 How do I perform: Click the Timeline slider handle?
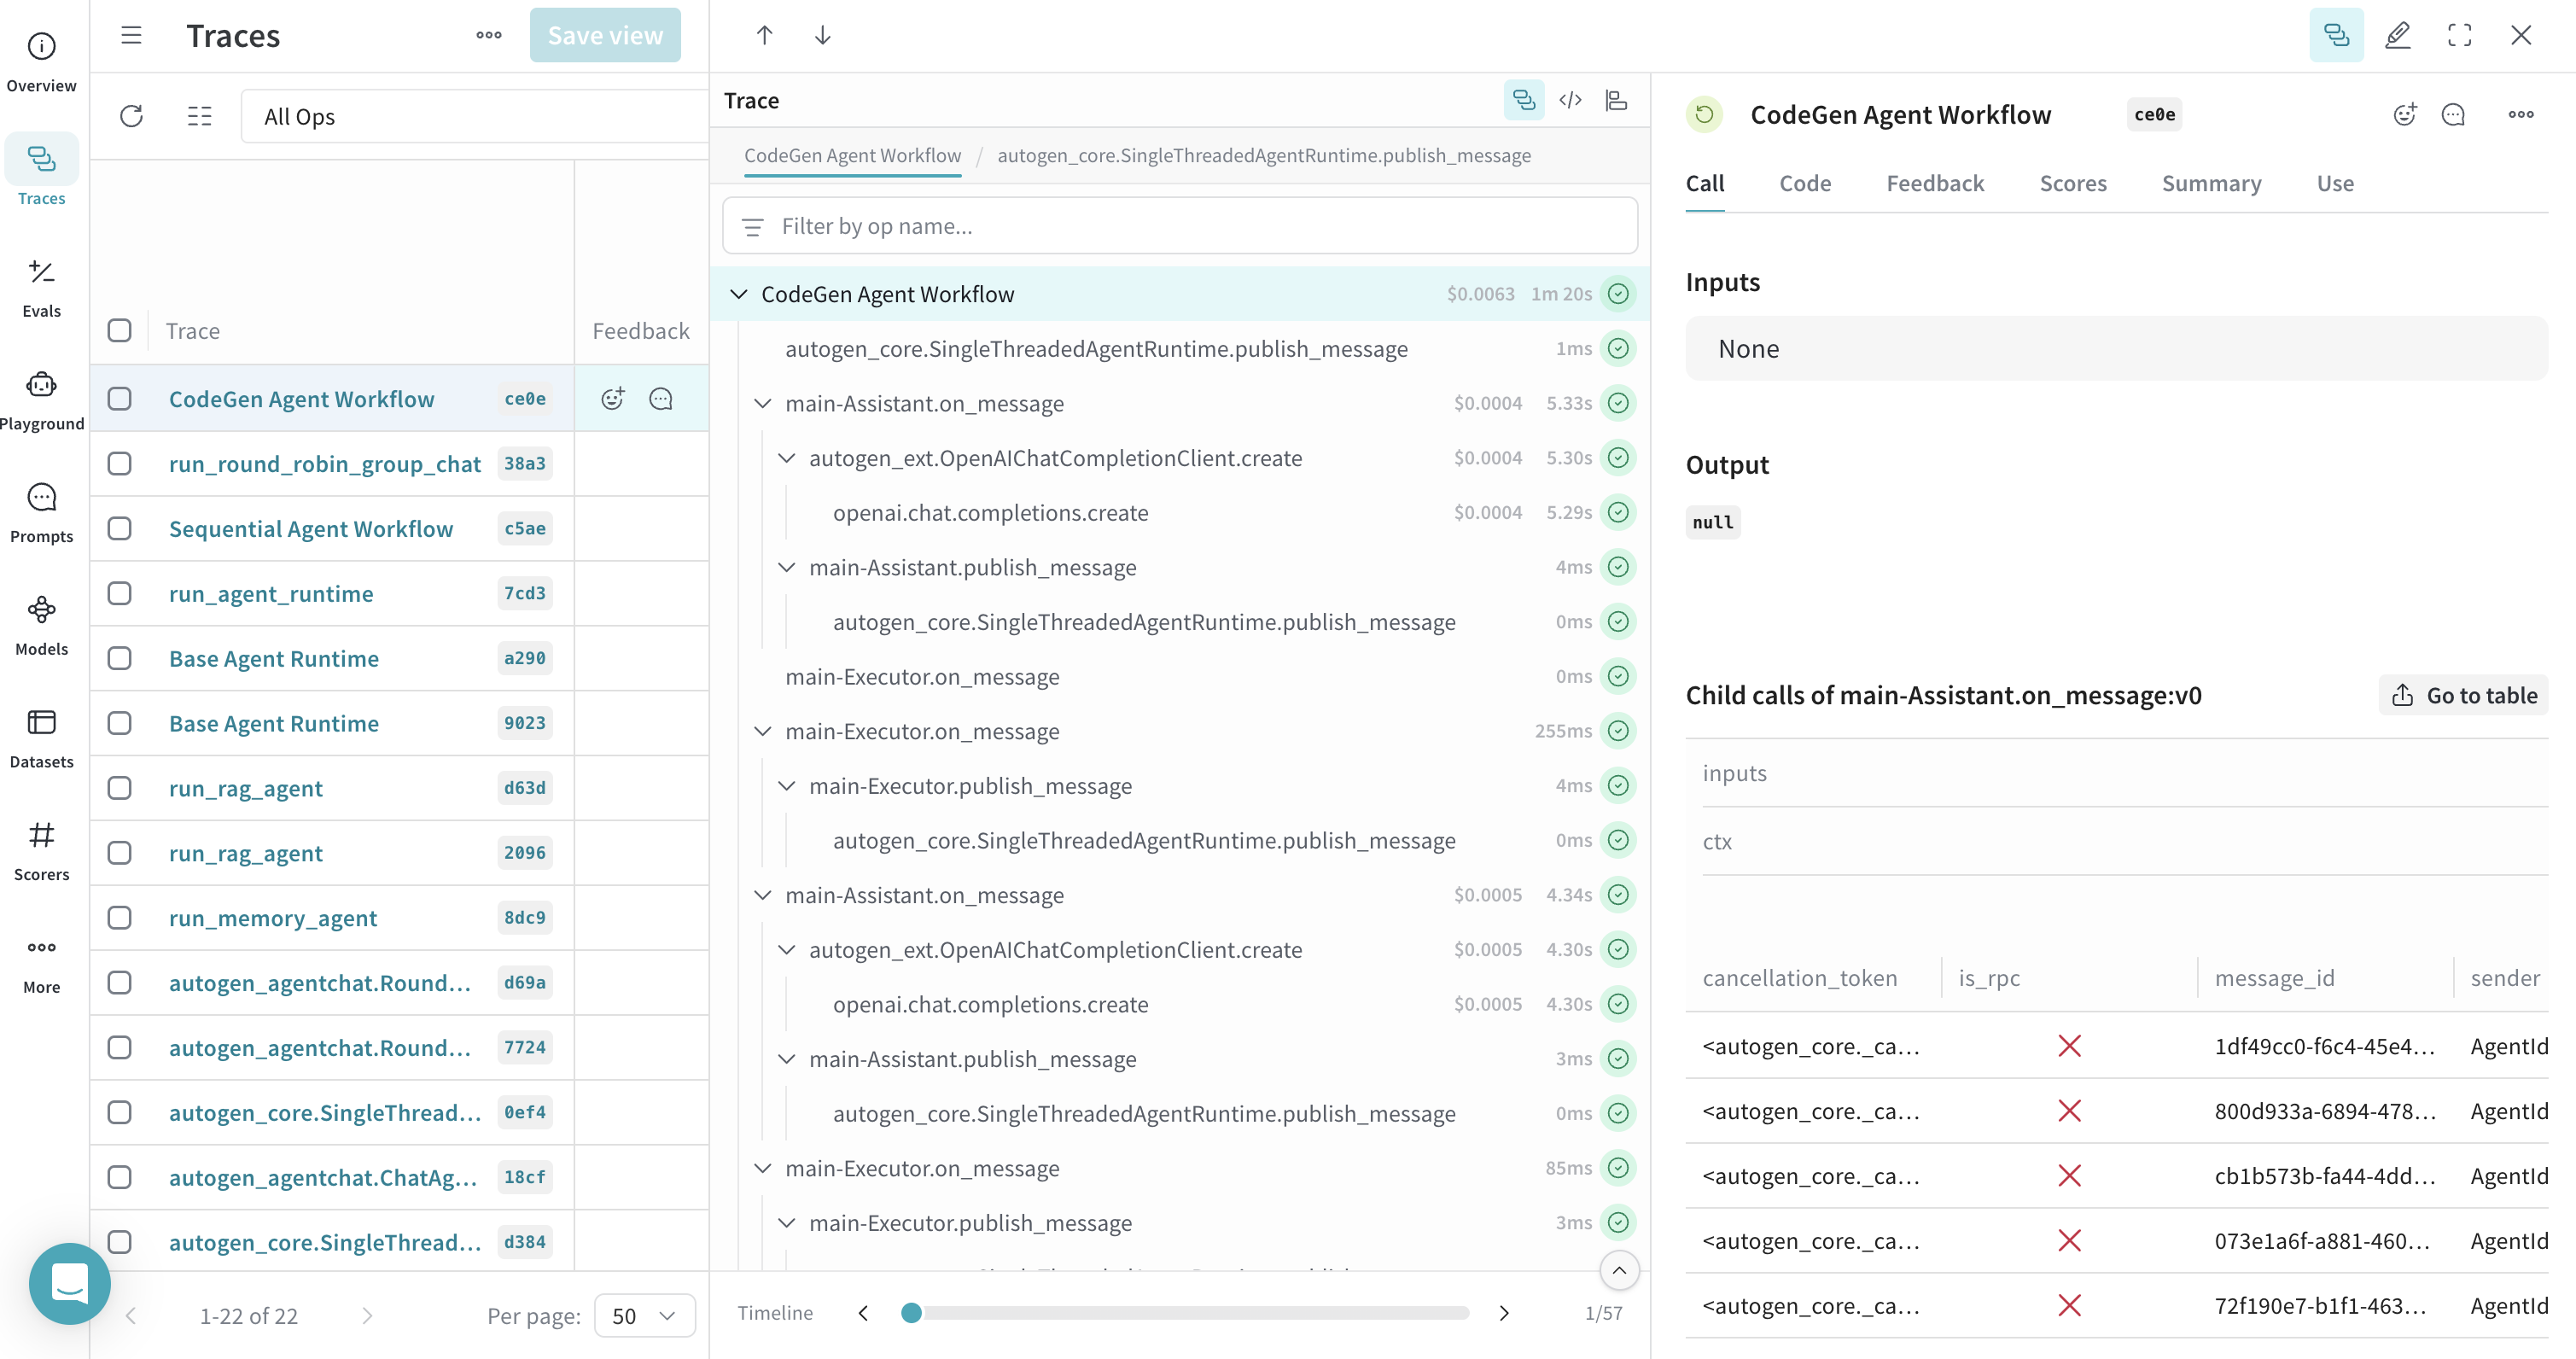pyautogui.click(x=910, y=1313)
